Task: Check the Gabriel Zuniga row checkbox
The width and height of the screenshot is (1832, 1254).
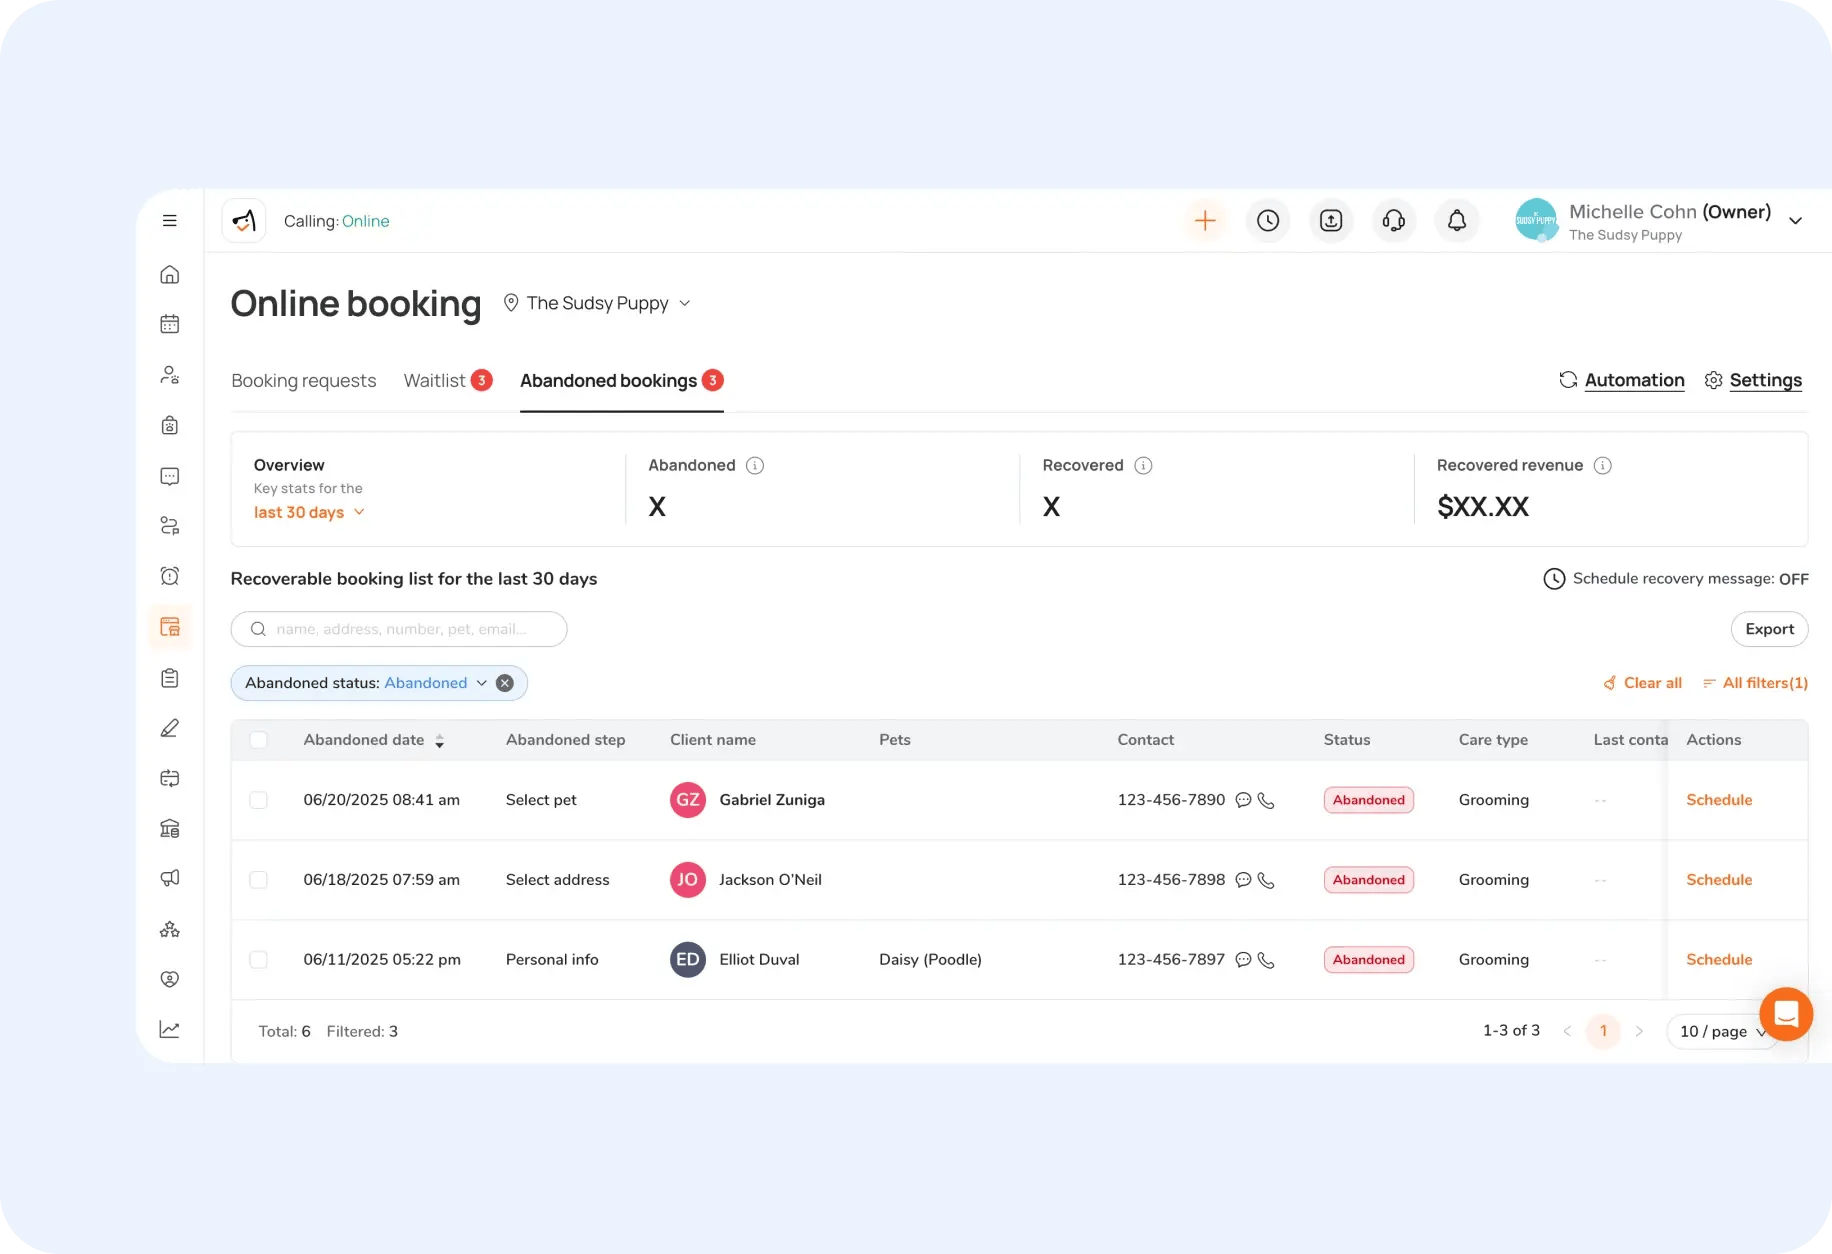Action: [x=259, y=800]
